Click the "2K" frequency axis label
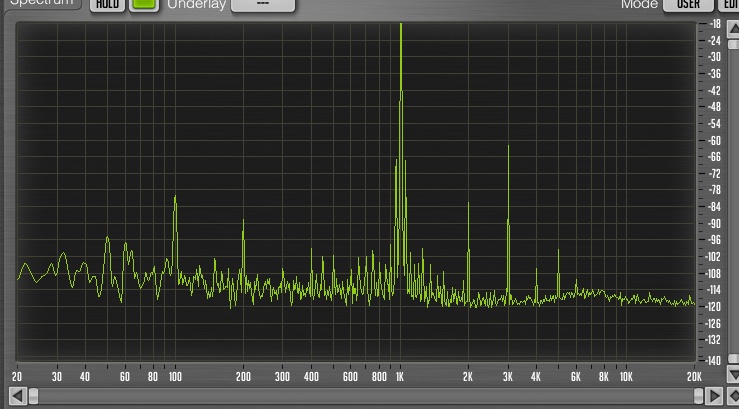 (468, 376)
